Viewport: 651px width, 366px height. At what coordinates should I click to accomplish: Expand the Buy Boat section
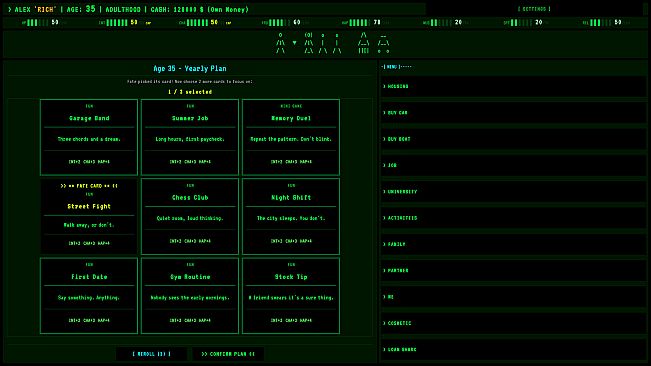coord(514,139)
